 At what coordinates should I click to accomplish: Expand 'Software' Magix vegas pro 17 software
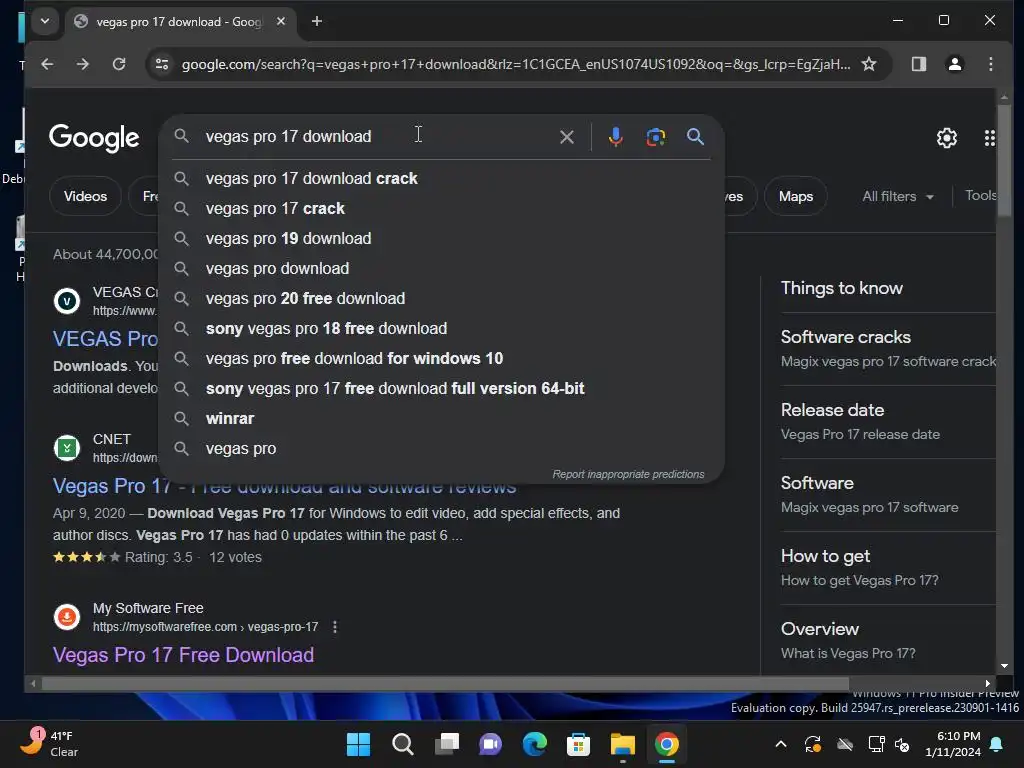[888, 495]
